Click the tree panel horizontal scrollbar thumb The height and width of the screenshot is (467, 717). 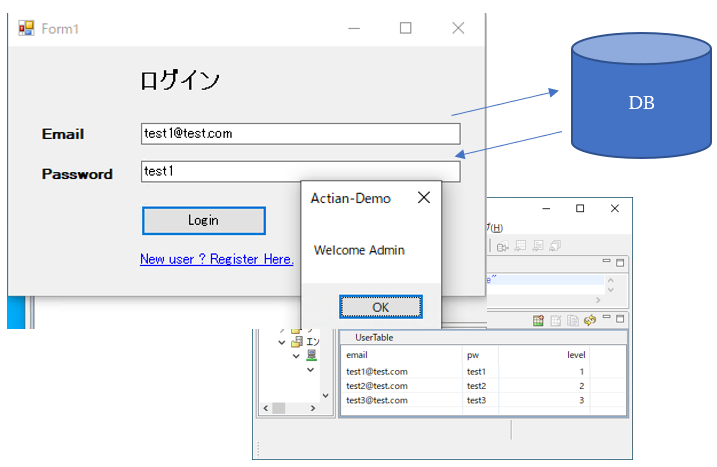(279, 408)
